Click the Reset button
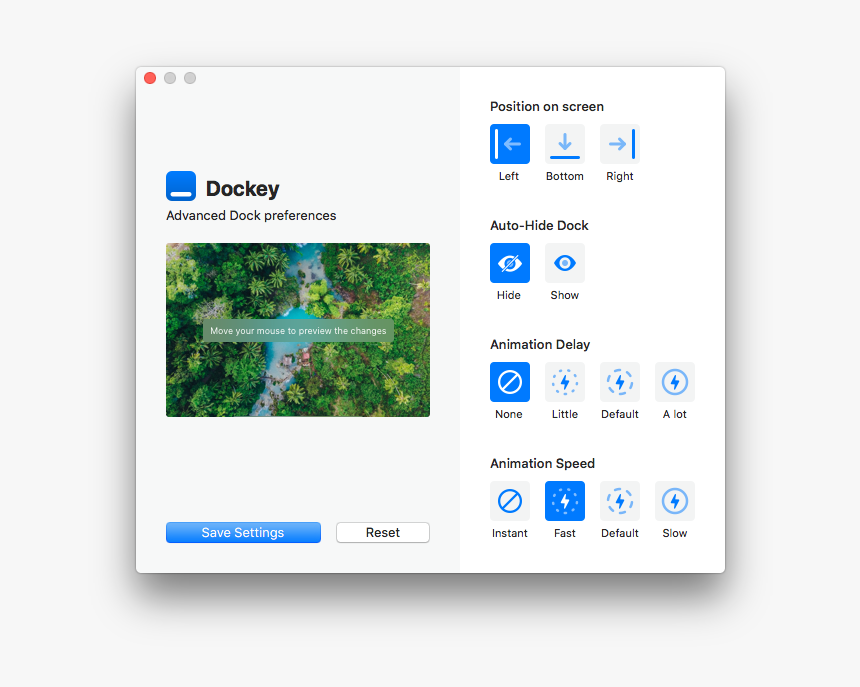Viewport: 860px width, 687px height. tap(383, 532)
